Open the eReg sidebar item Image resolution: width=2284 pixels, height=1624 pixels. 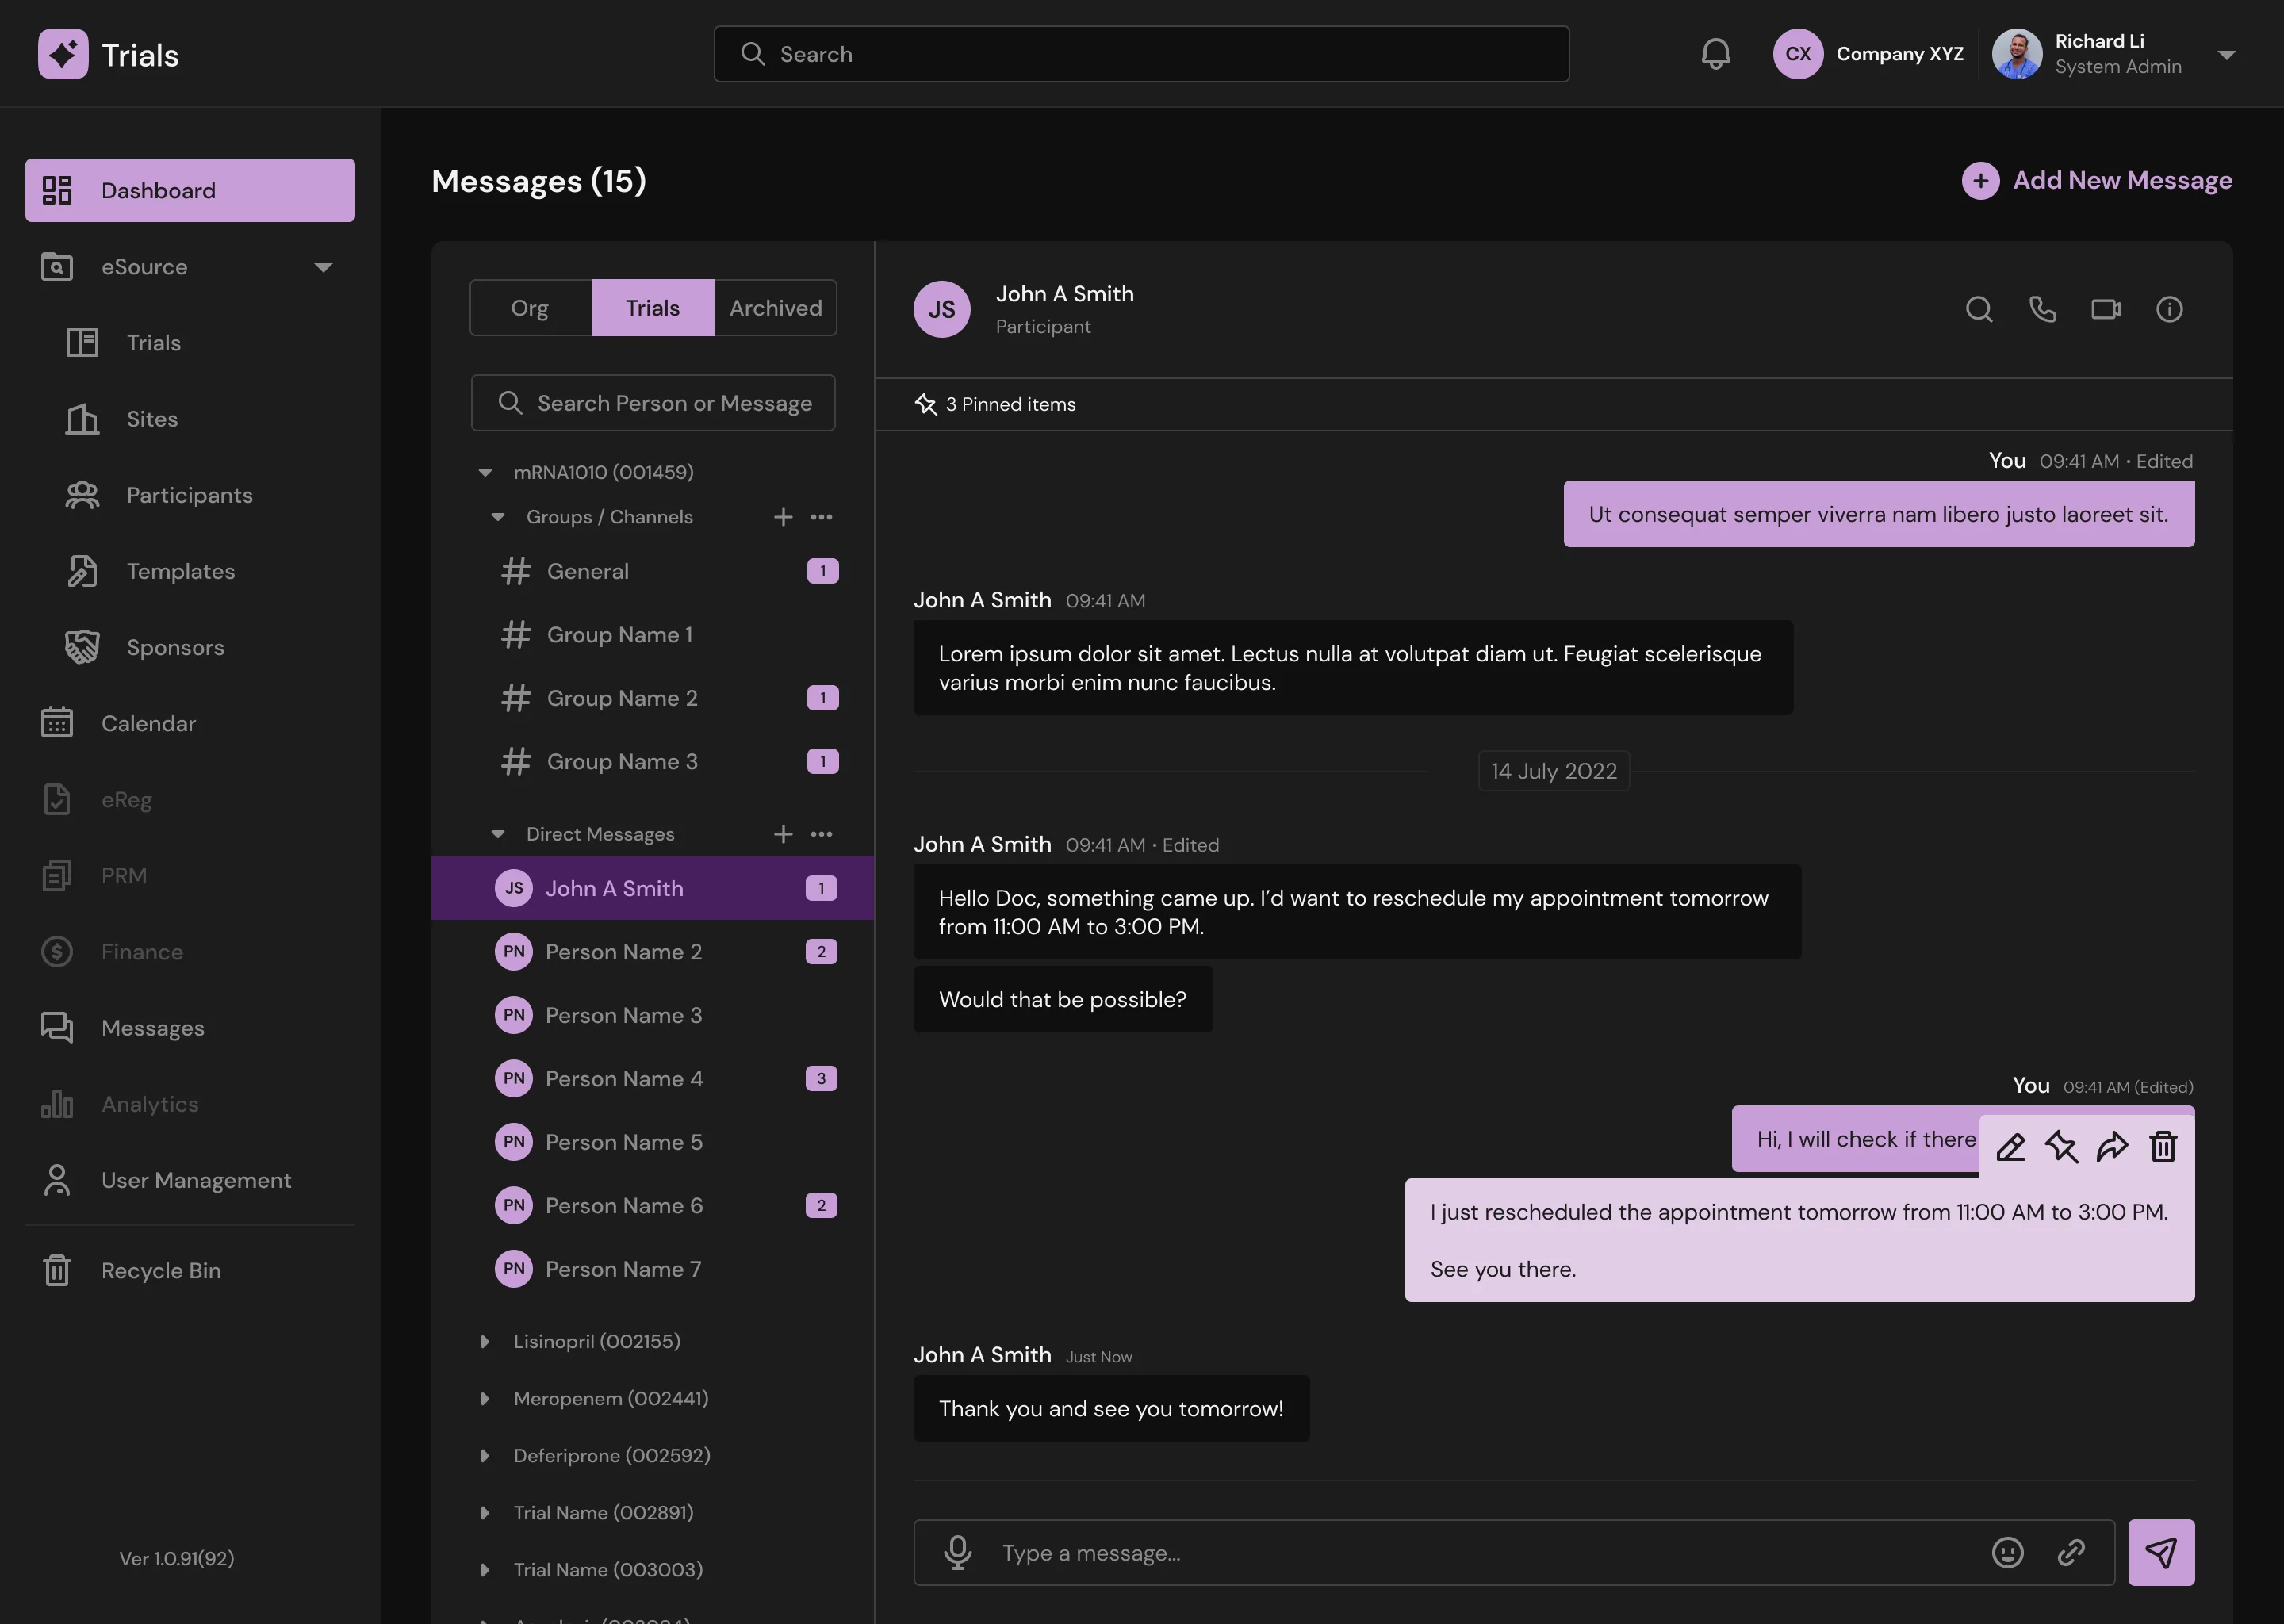tap(190, 799)
